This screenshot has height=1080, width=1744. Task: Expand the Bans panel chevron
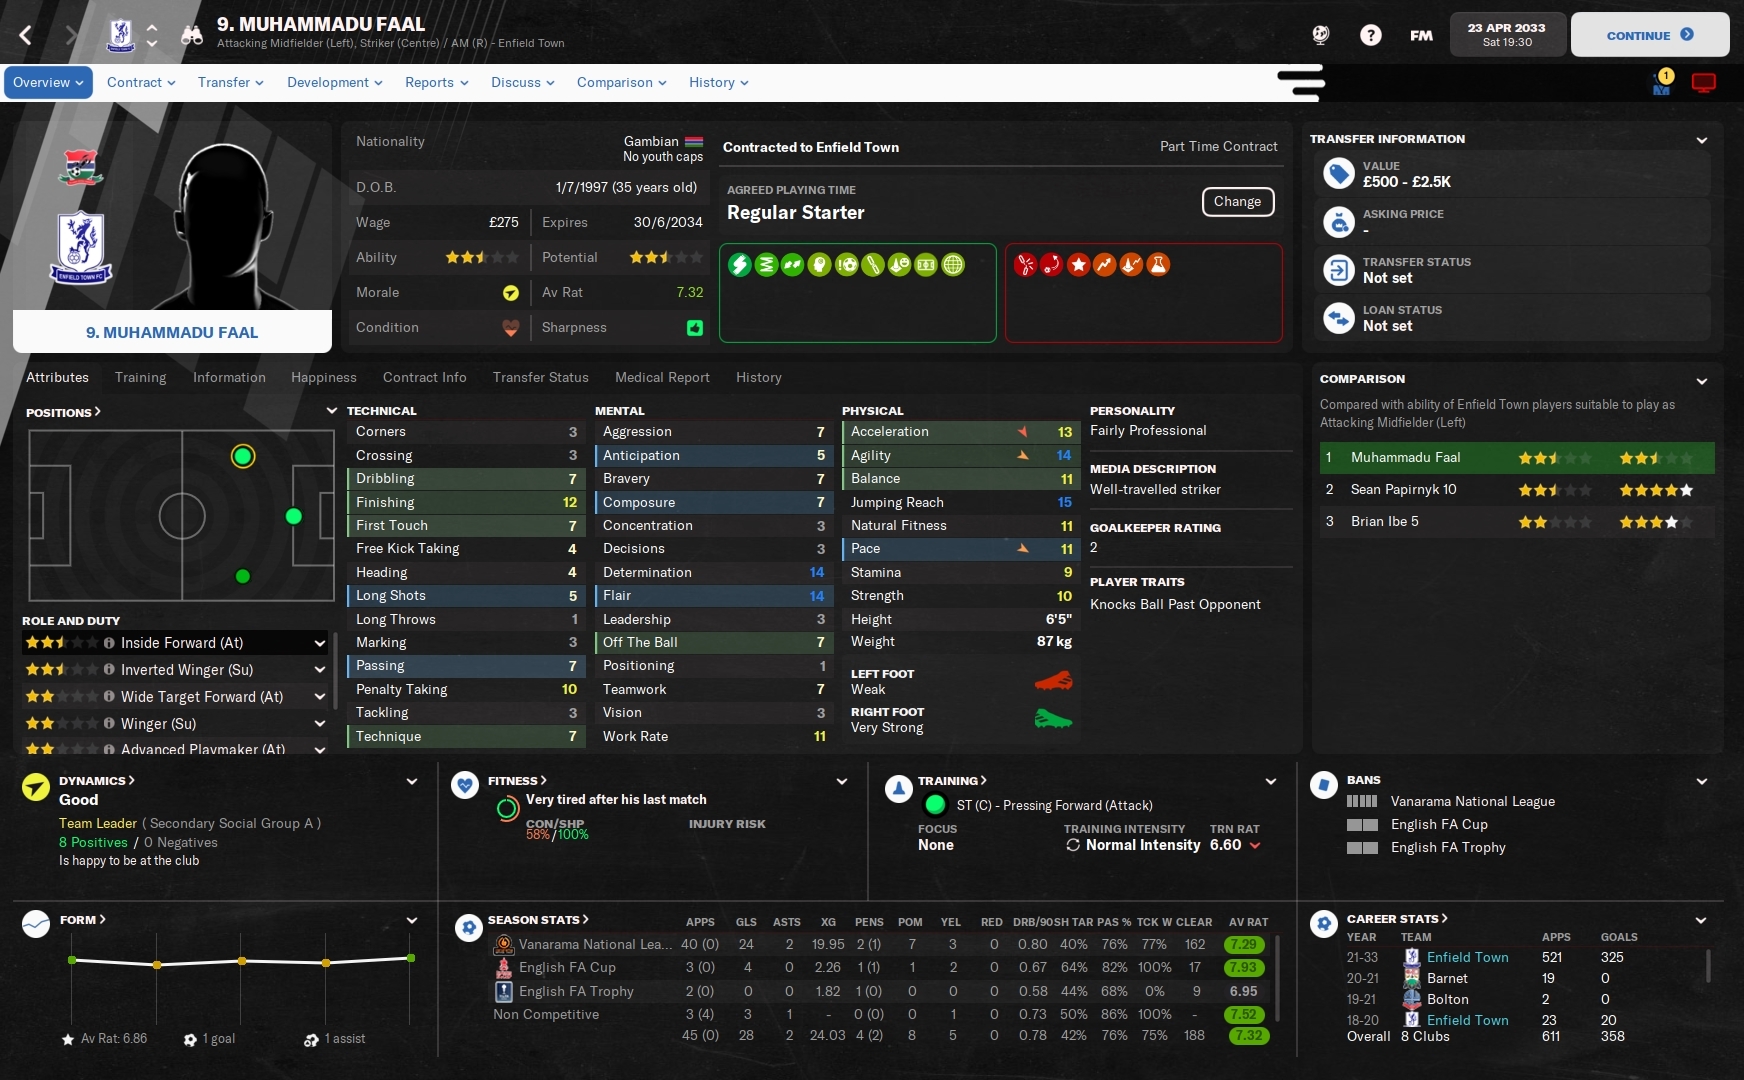click(x=1702, y=781)
